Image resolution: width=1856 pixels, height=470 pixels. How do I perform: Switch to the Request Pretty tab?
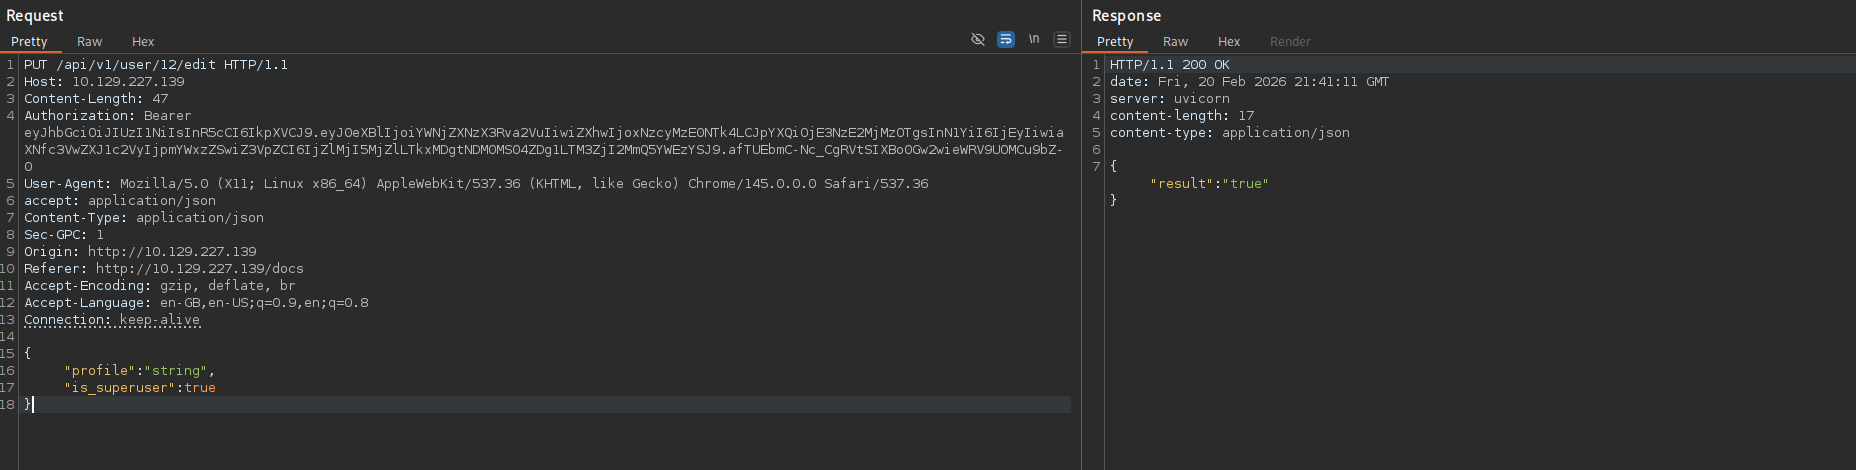[29, 42]
